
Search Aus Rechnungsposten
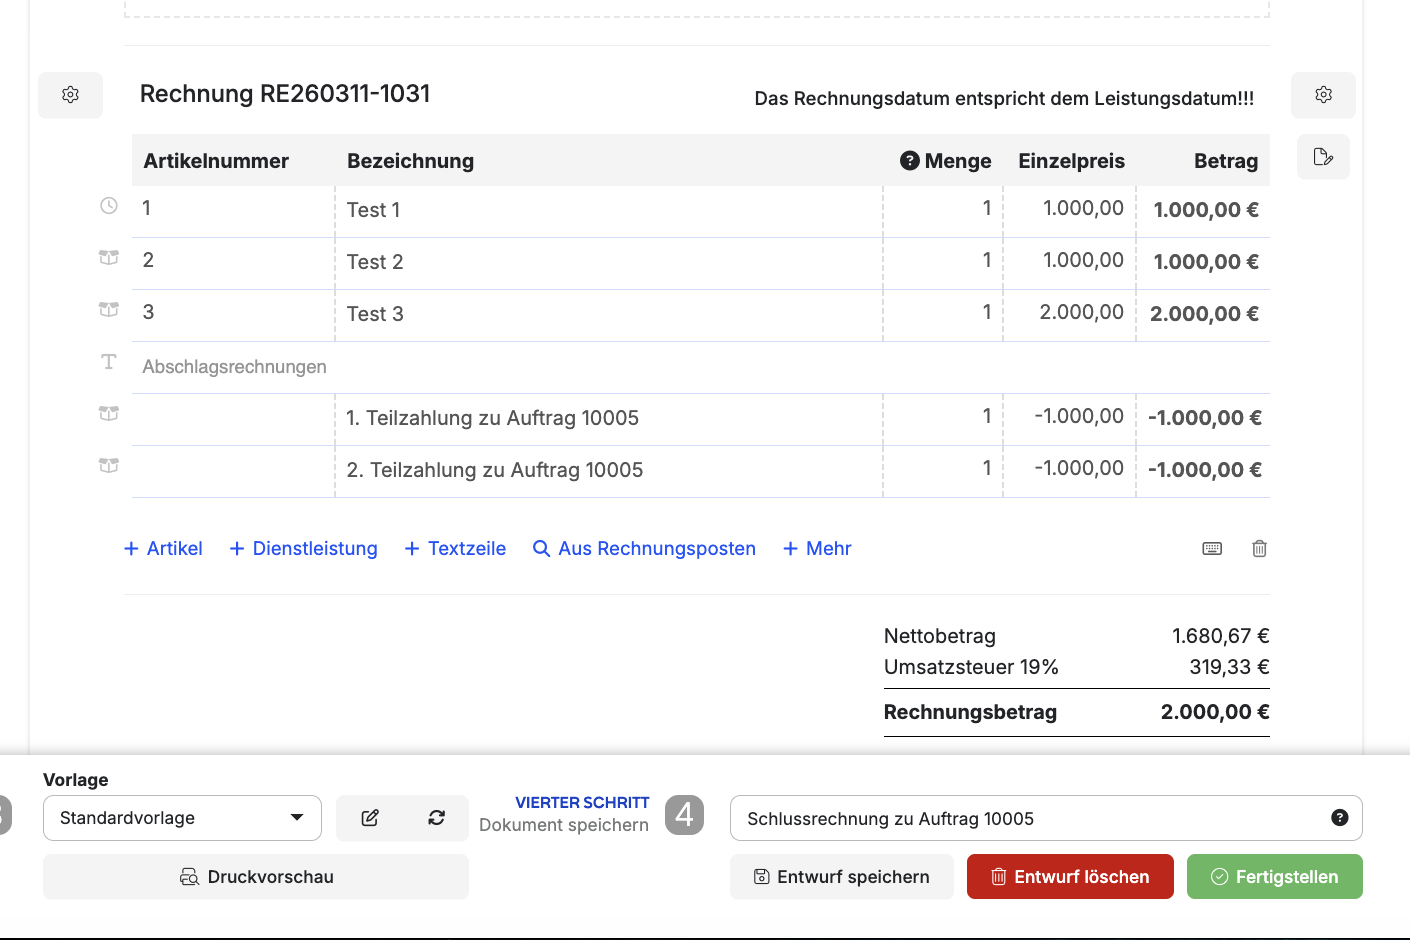click(644, 549)
